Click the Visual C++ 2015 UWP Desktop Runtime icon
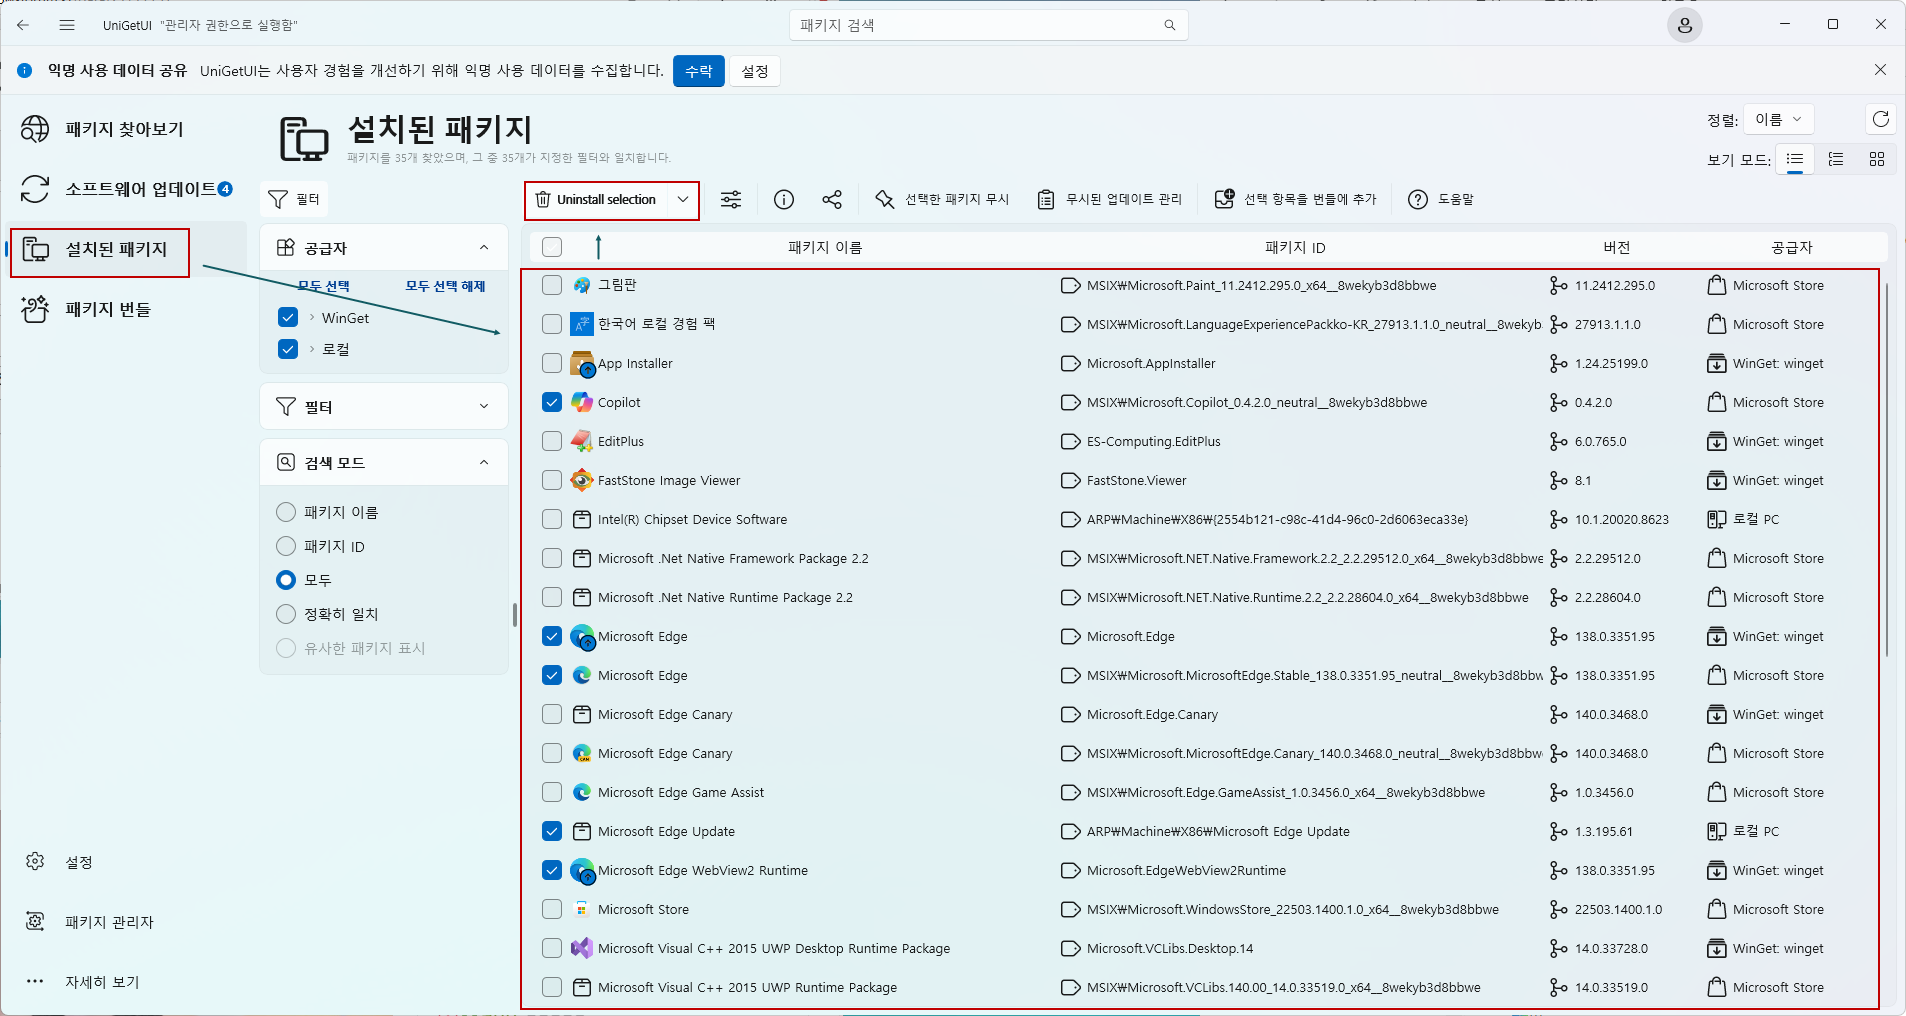The height and width of the screenshot is (1016, 1906). coord(581,948)
